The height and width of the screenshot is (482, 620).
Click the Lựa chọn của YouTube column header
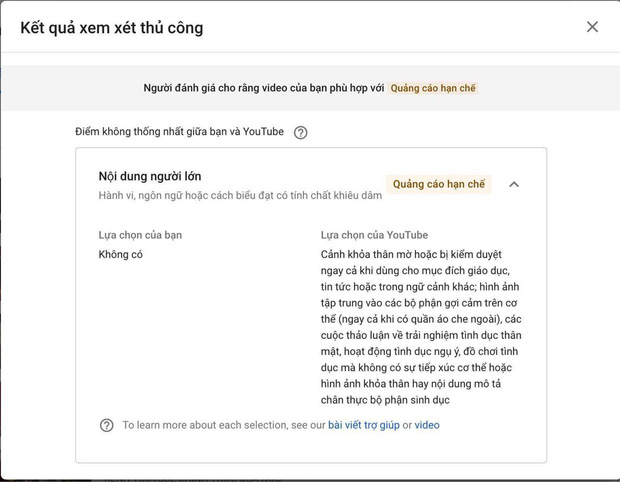coord(374,235)
